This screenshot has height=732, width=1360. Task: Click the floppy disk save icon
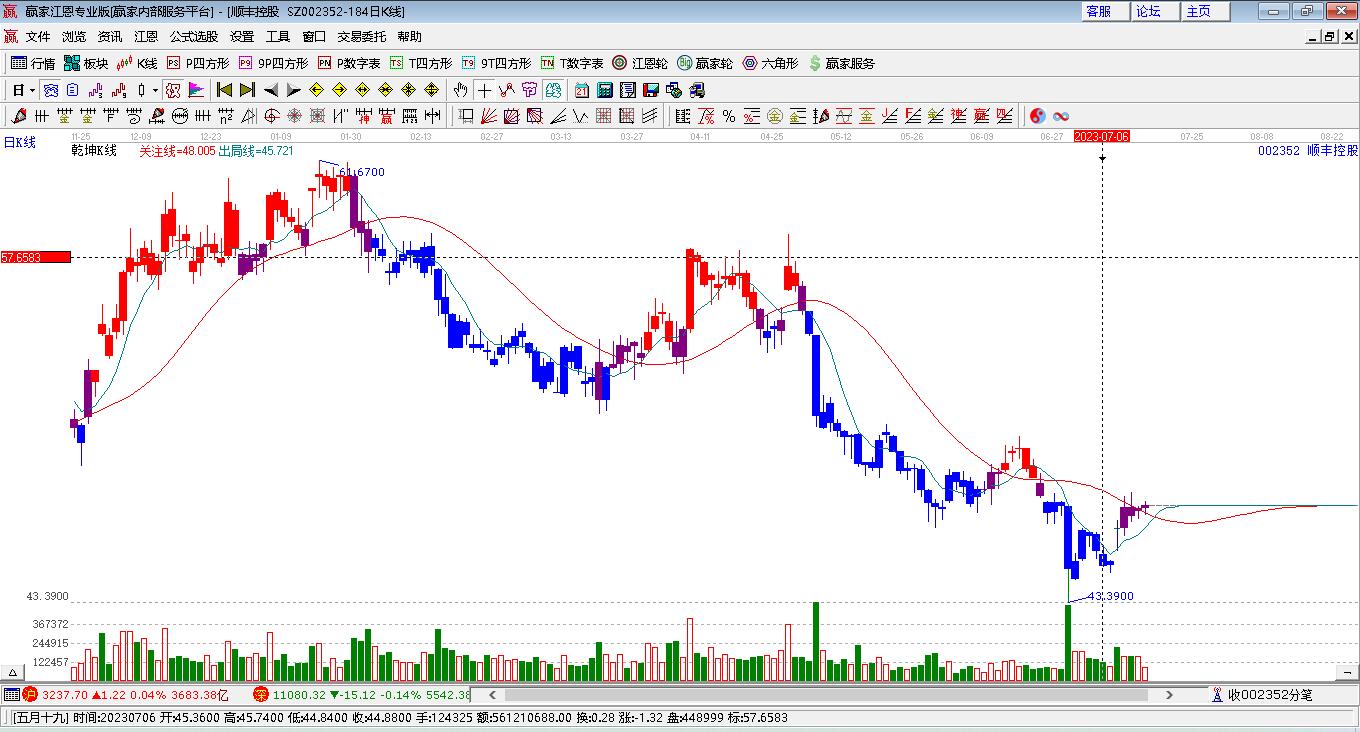click(x=650, y=90)
